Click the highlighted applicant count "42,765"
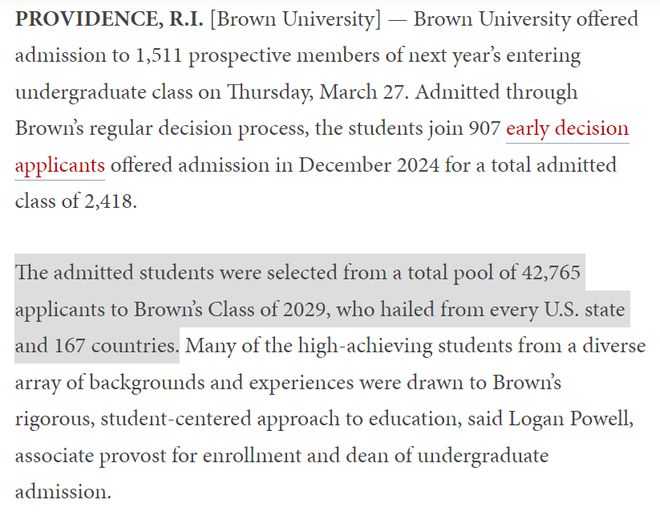The height and width of the screenshot is (516, 660). tap(551, 273)
